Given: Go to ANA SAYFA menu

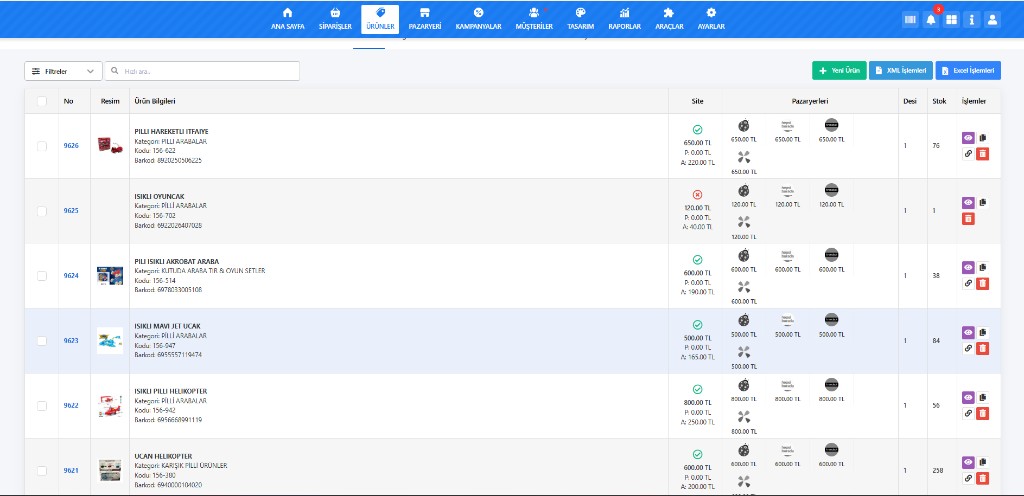Looking at the screenshot, I should click(x=287, y=20).
